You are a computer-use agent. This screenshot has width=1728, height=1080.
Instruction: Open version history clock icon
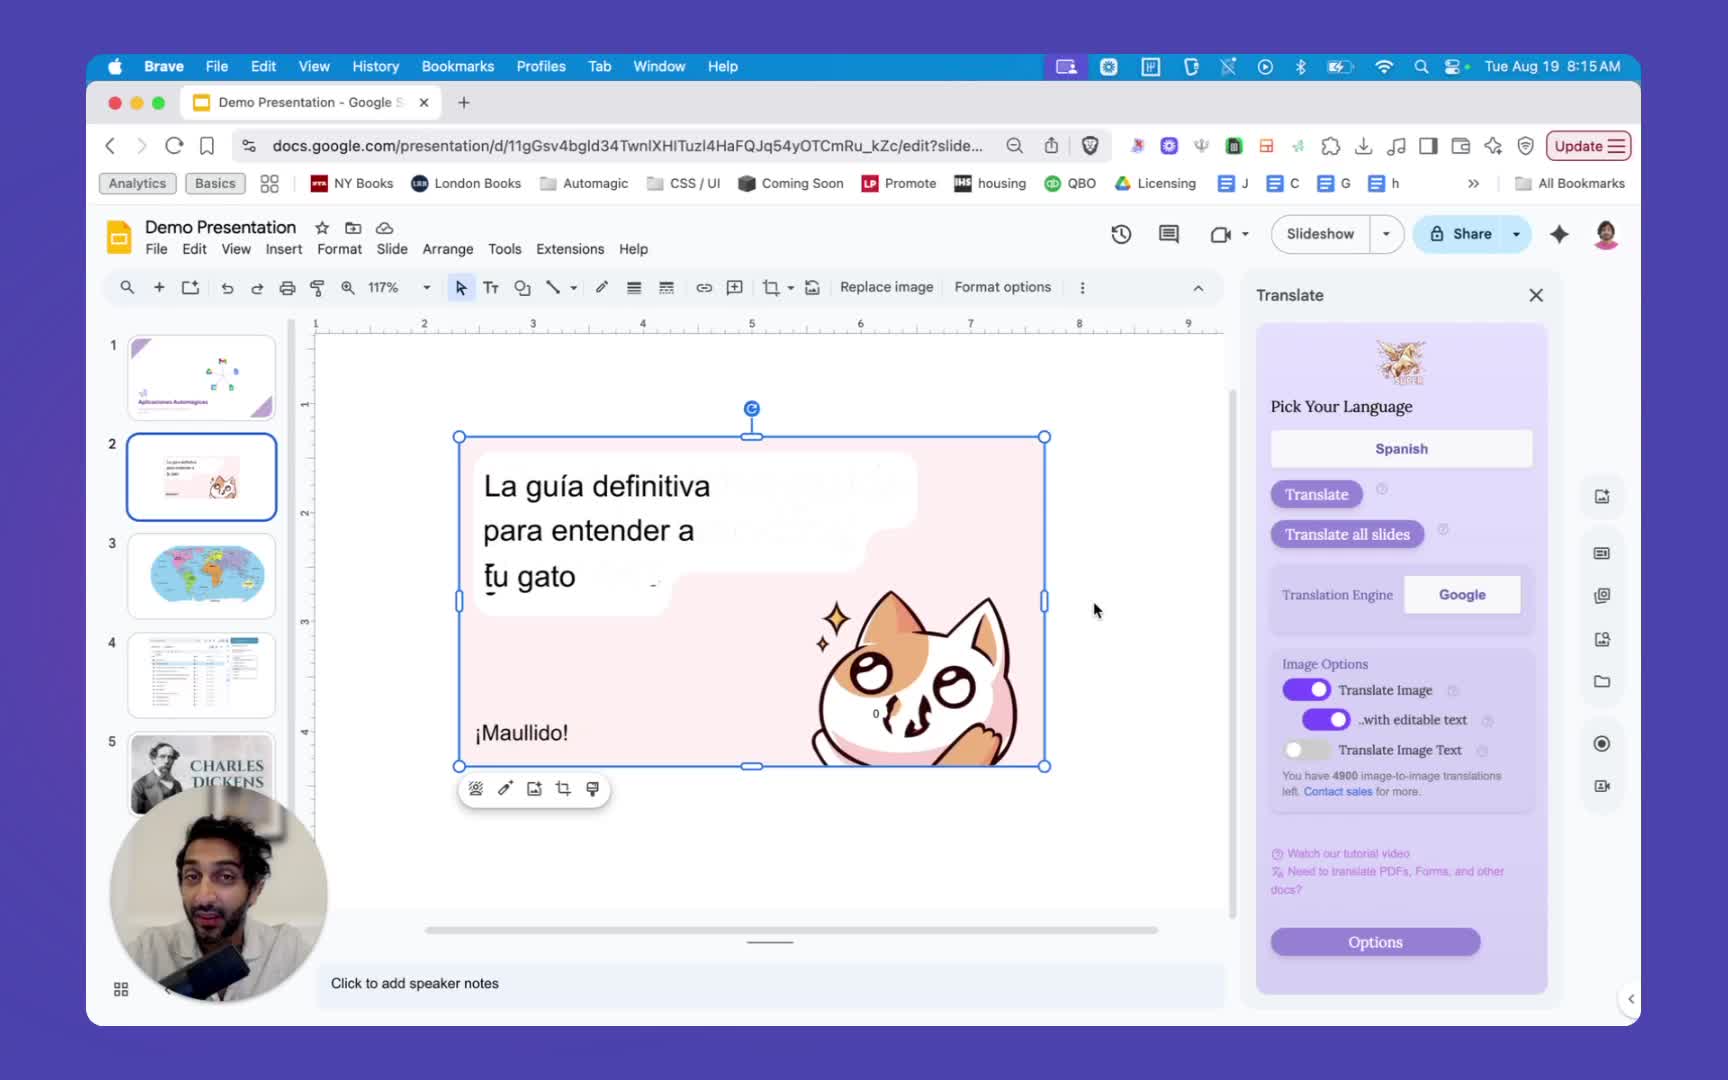click(1121, 234)
